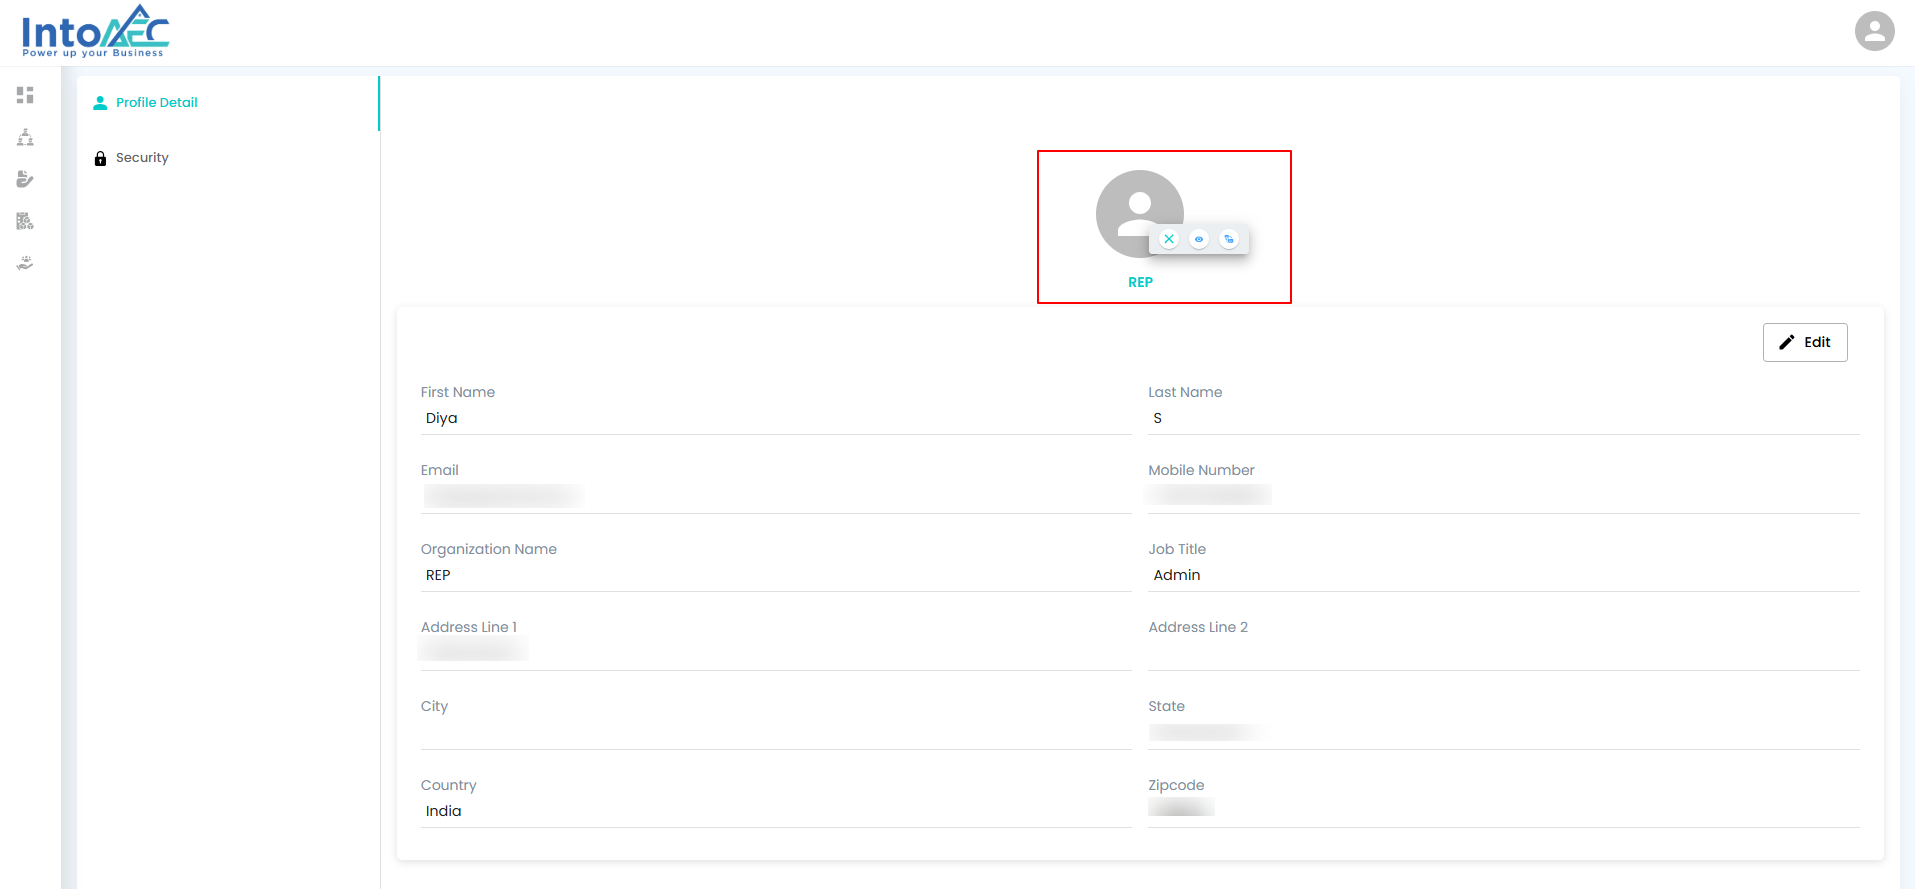Remove profile photo with X icon

click(1169, 239)
